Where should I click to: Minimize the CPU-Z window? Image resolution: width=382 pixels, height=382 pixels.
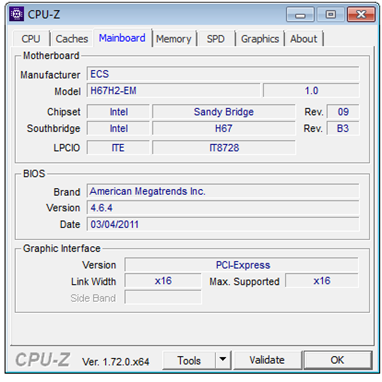coord(300,15)
